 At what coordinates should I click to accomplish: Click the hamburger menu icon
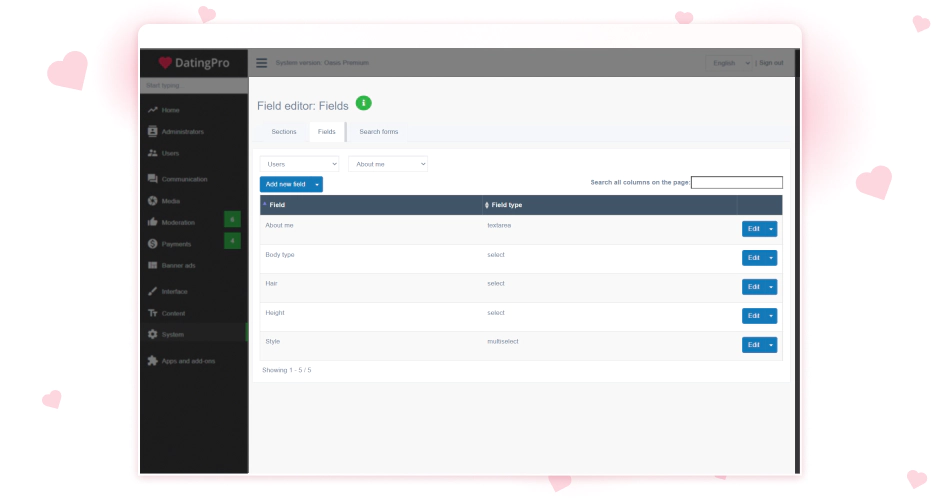click(x=261, y=63)
